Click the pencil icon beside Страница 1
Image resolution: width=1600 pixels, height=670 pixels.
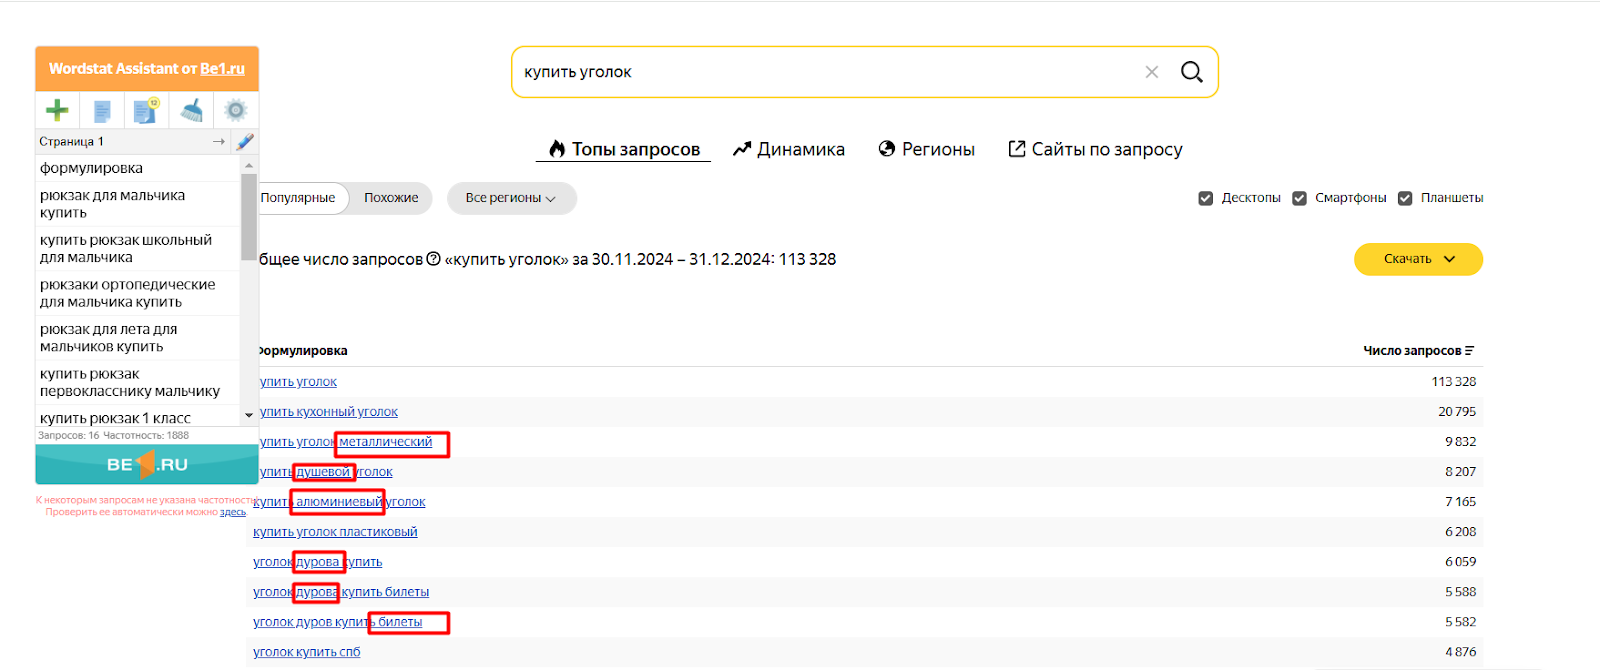pyautogui.click(x=245, y=142)
